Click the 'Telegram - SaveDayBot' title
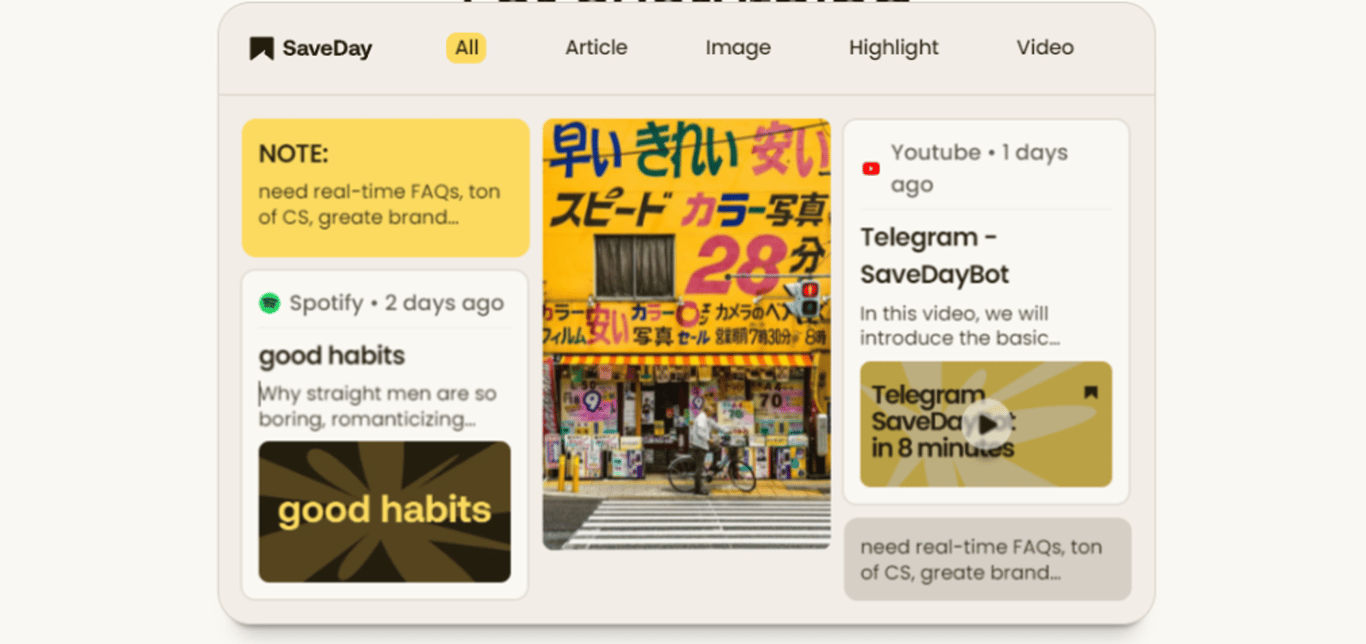The height and width of the screenshot is (644, 1366). pos(935,256)
